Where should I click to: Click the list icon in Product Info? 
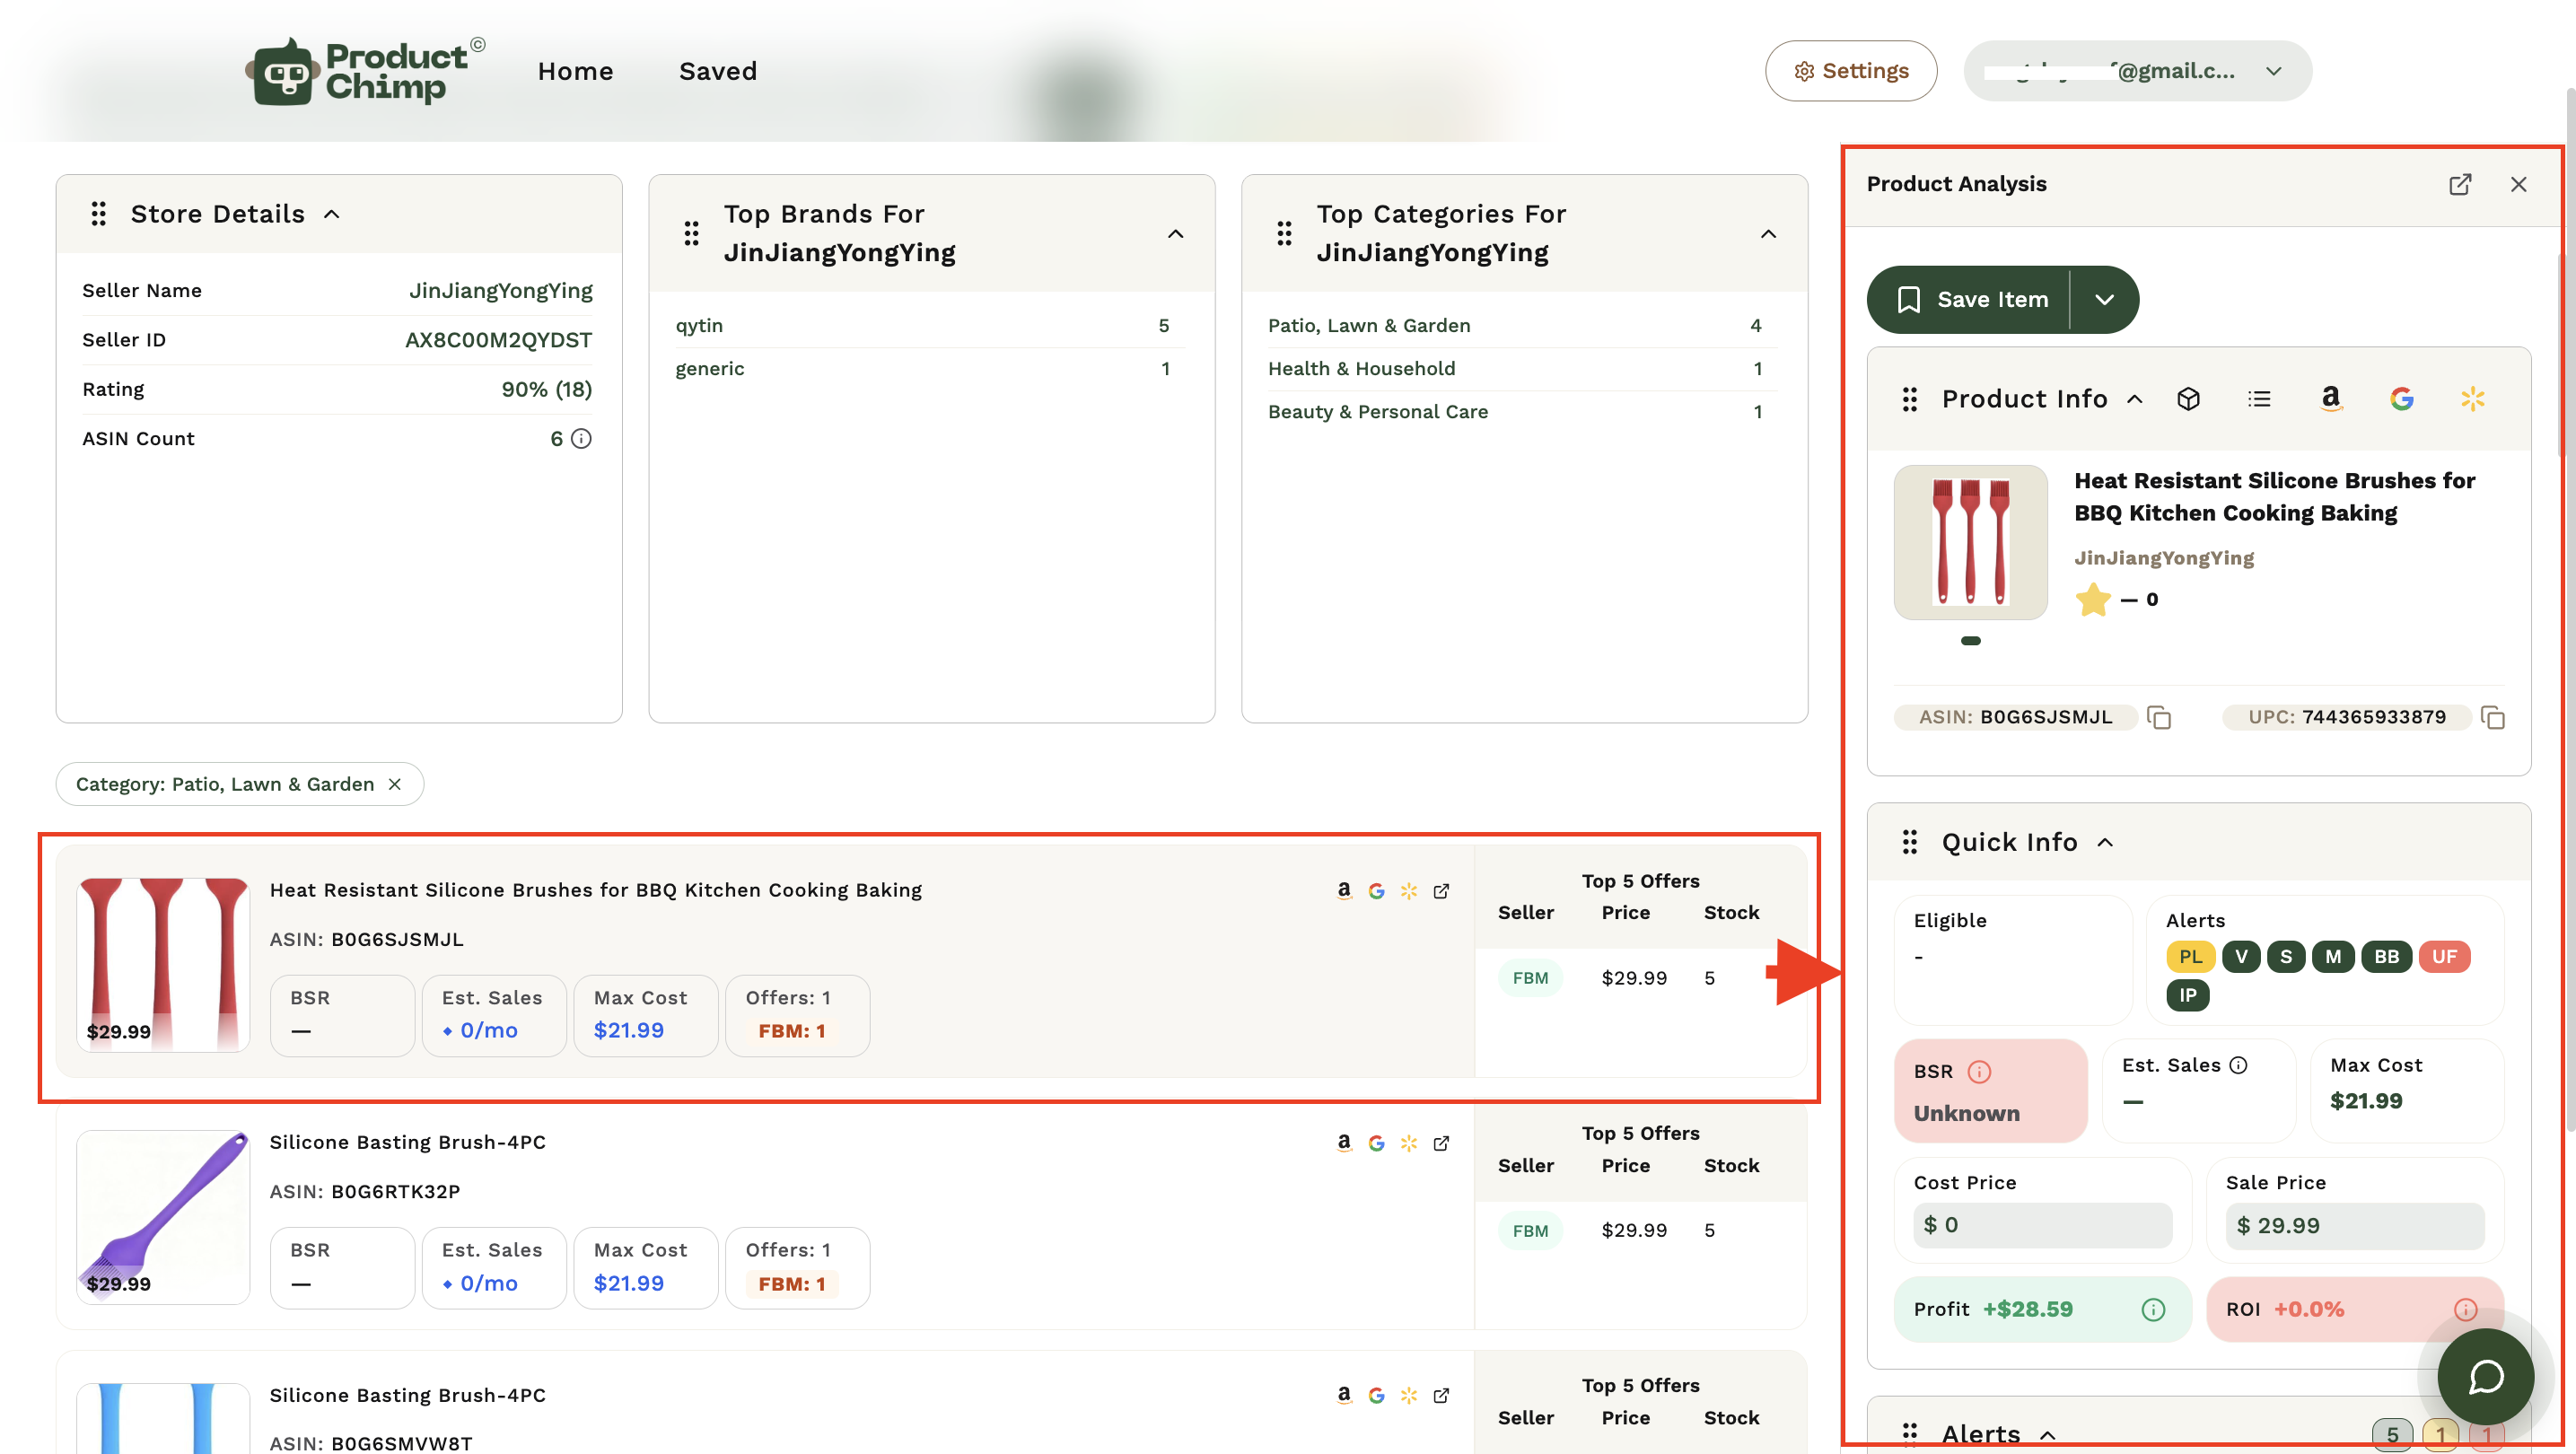tap(2259, 399)
